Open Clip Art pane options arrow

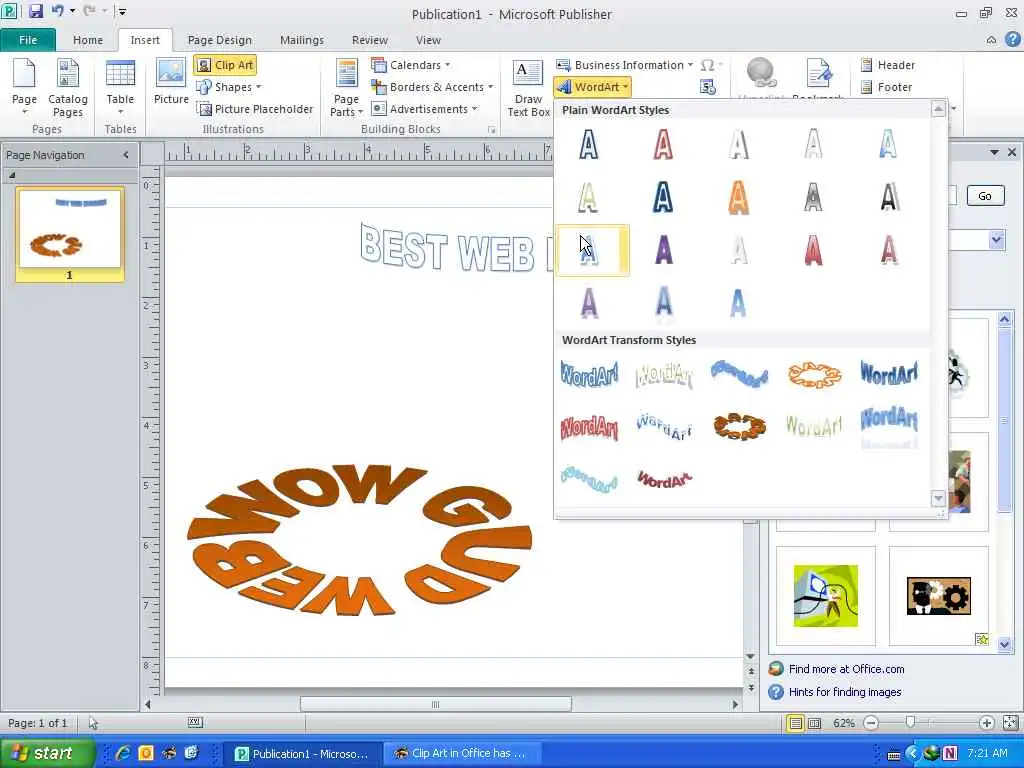[x=994, y=152]
